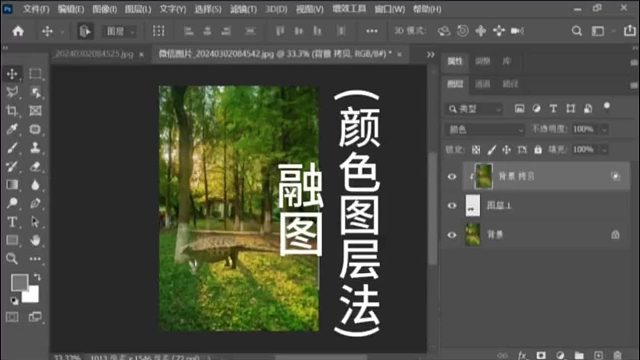Select the Brush tool
The height and width of the screenshot is (360, 640).
pyautogui.click(x=12, y=148)
